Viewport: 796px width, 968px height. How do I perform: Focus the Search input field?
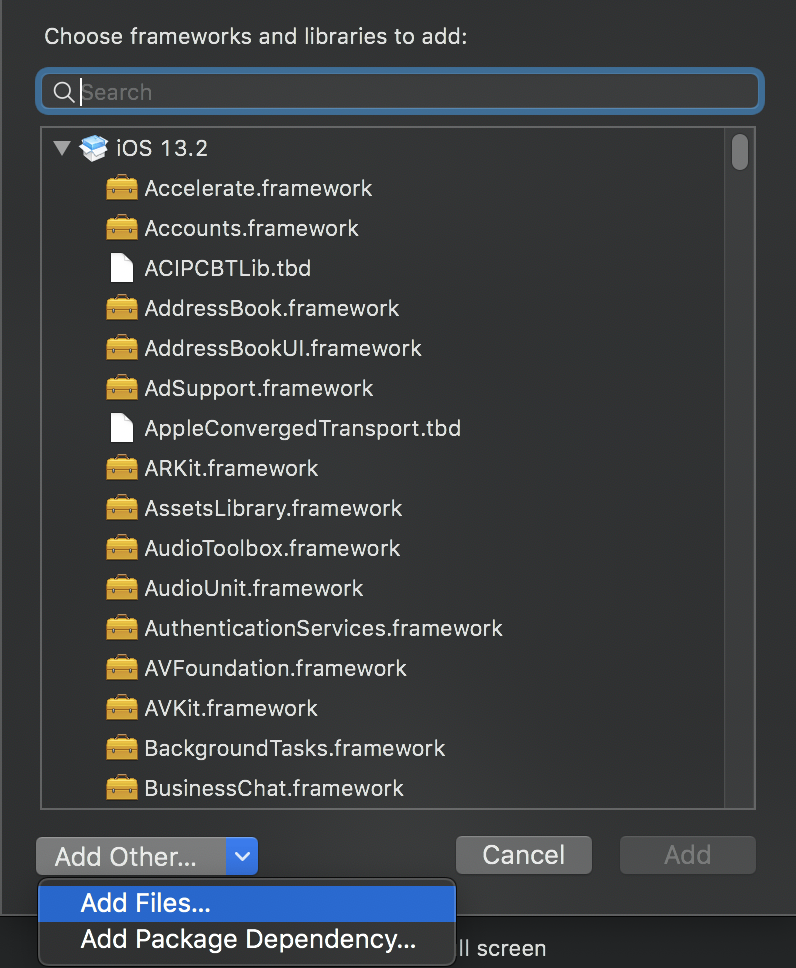click(x=400, y=92)
